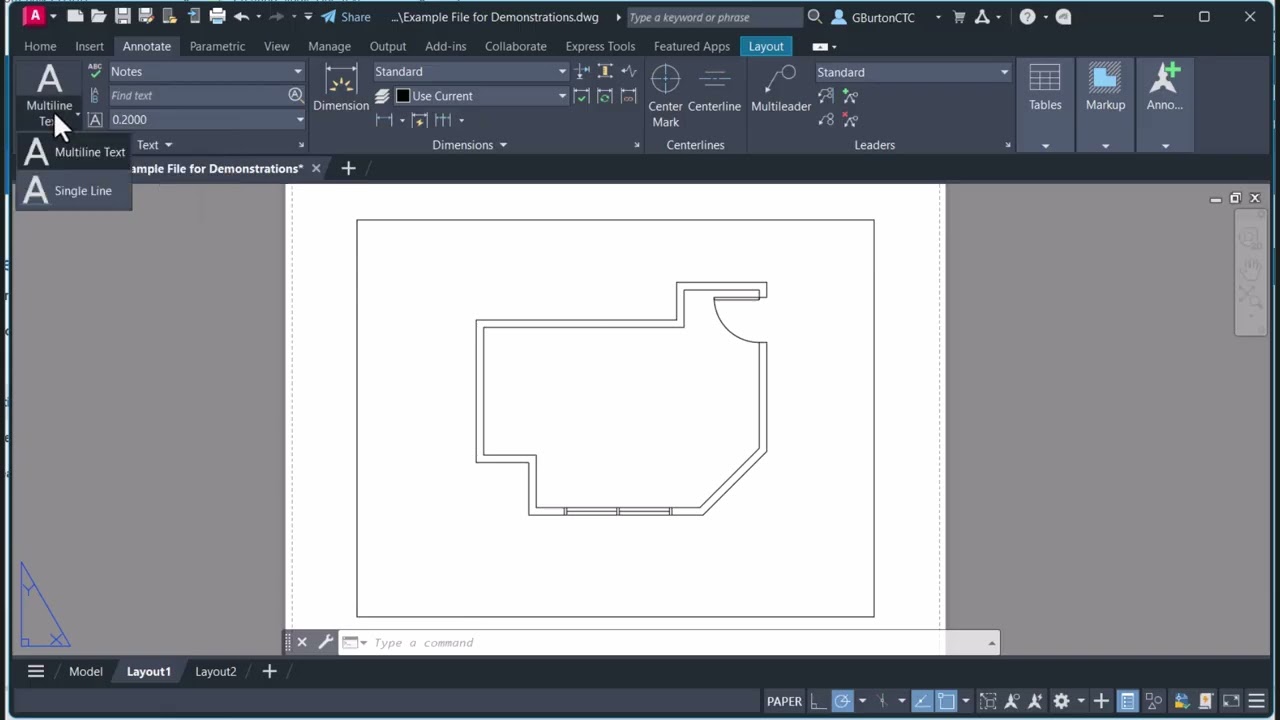Image resolution: width=1280 pixels, height=720 pixels.
Task: Toggle Object Snap in status bar
Action: click(946, 701)
